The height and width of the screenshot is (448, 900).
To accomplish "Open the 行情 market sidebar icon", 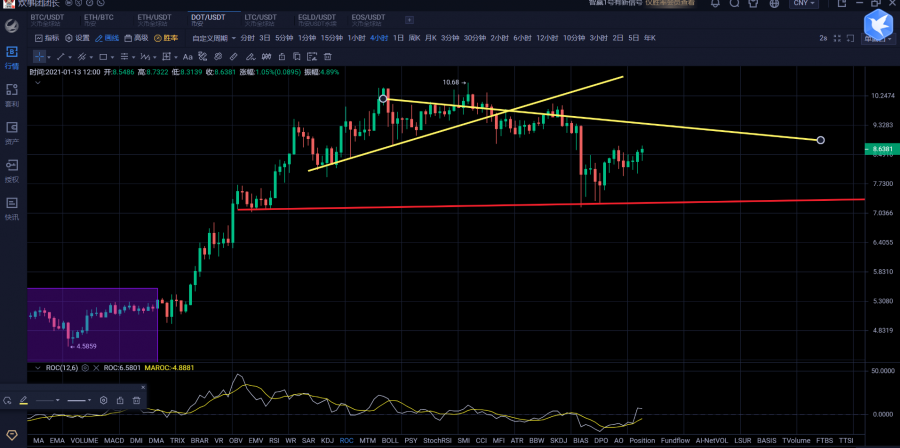I will point(11,57).
